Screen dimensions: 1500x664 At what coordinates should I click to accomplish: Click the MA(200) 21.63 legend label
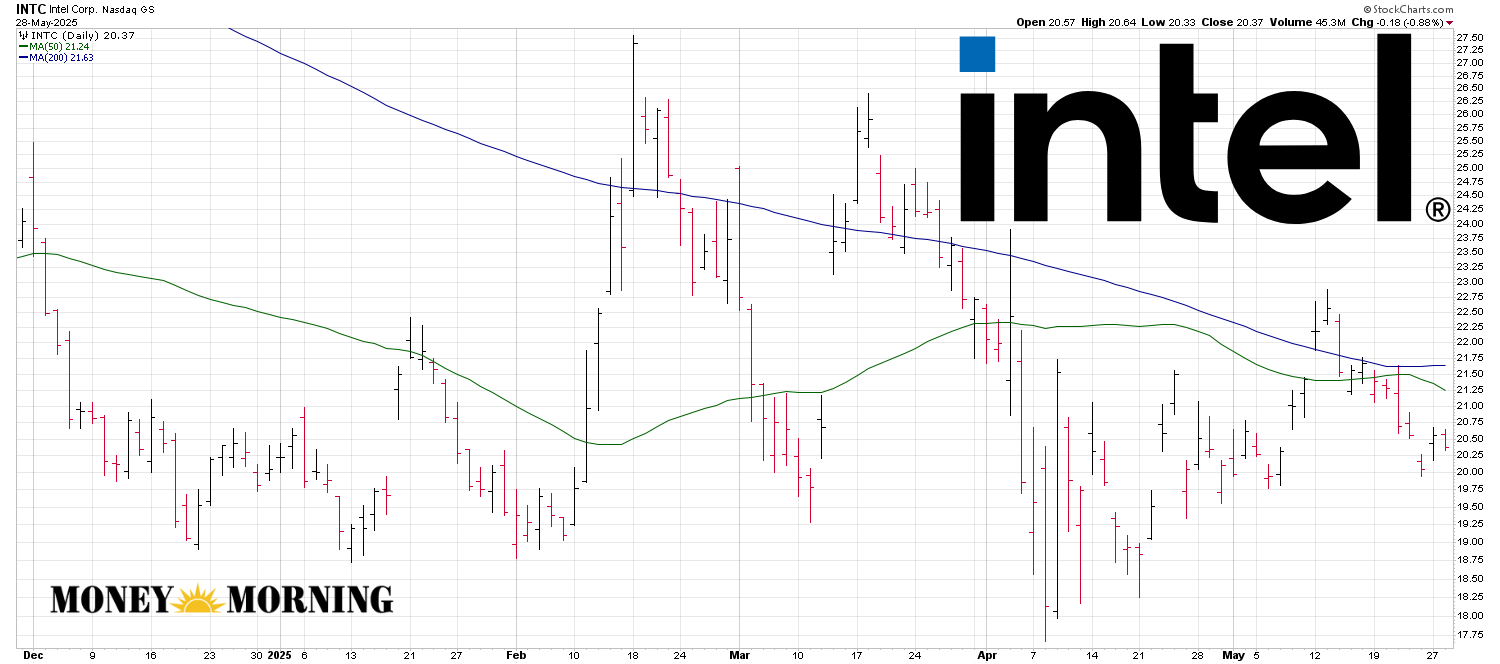pos(64,57)
